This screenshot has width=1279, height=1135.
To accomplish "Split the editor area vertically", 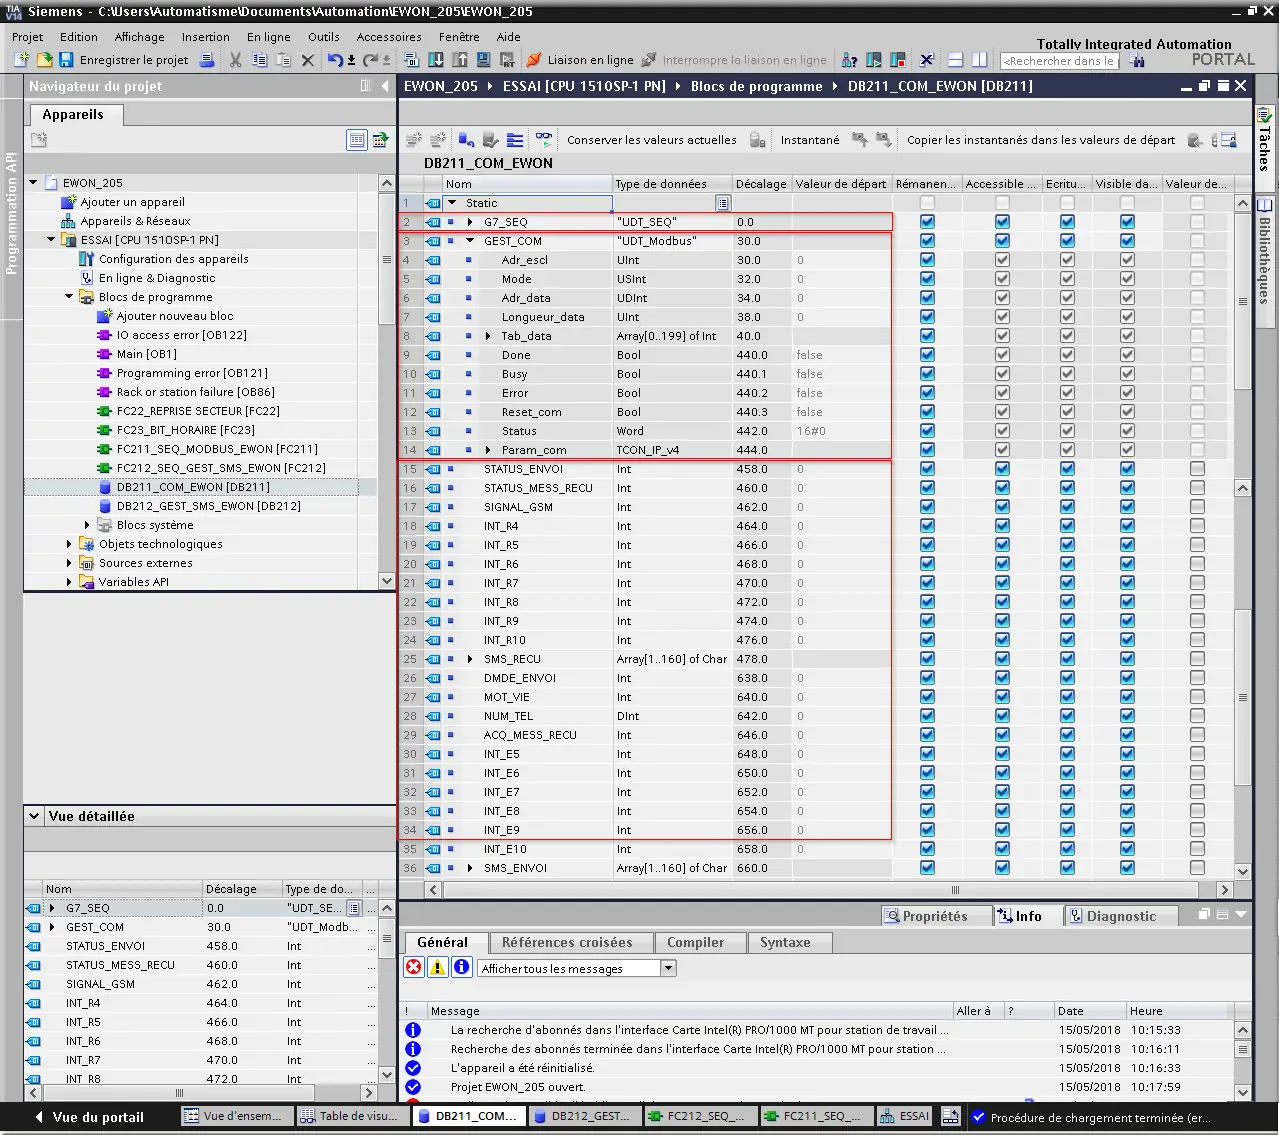I will [x=979, y=60].
